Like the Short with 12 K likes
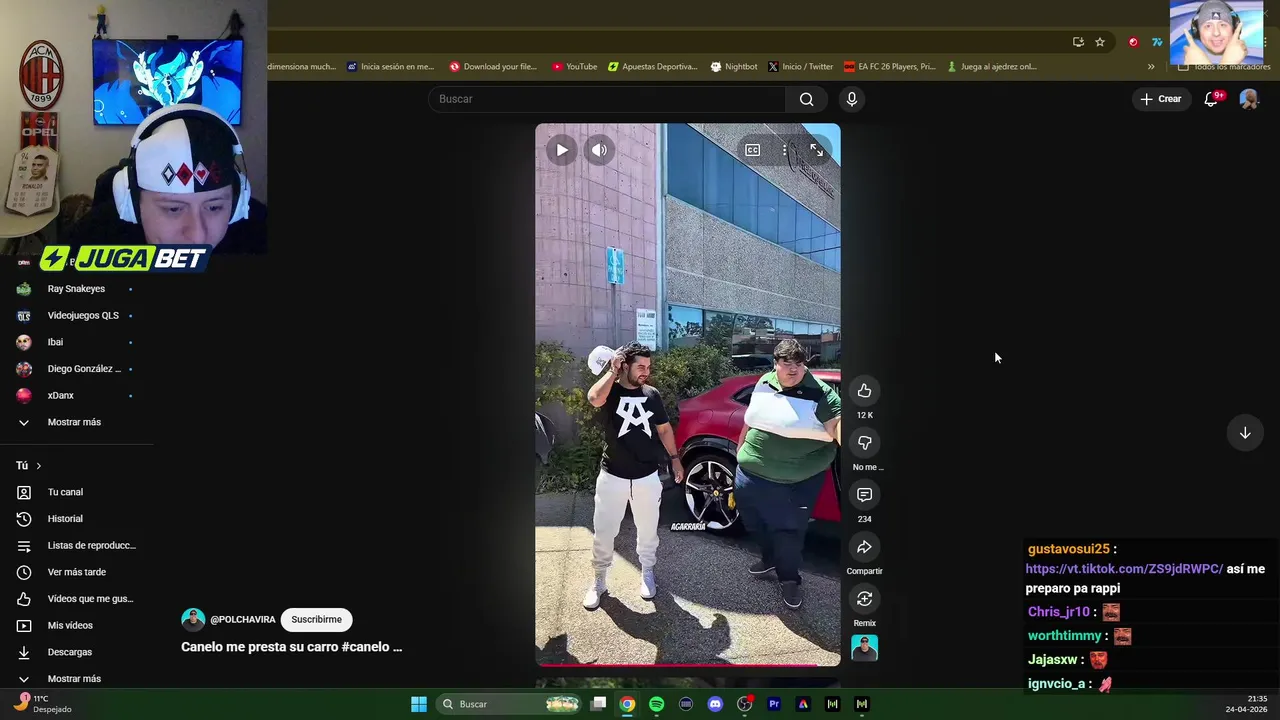 coord(864,391)
